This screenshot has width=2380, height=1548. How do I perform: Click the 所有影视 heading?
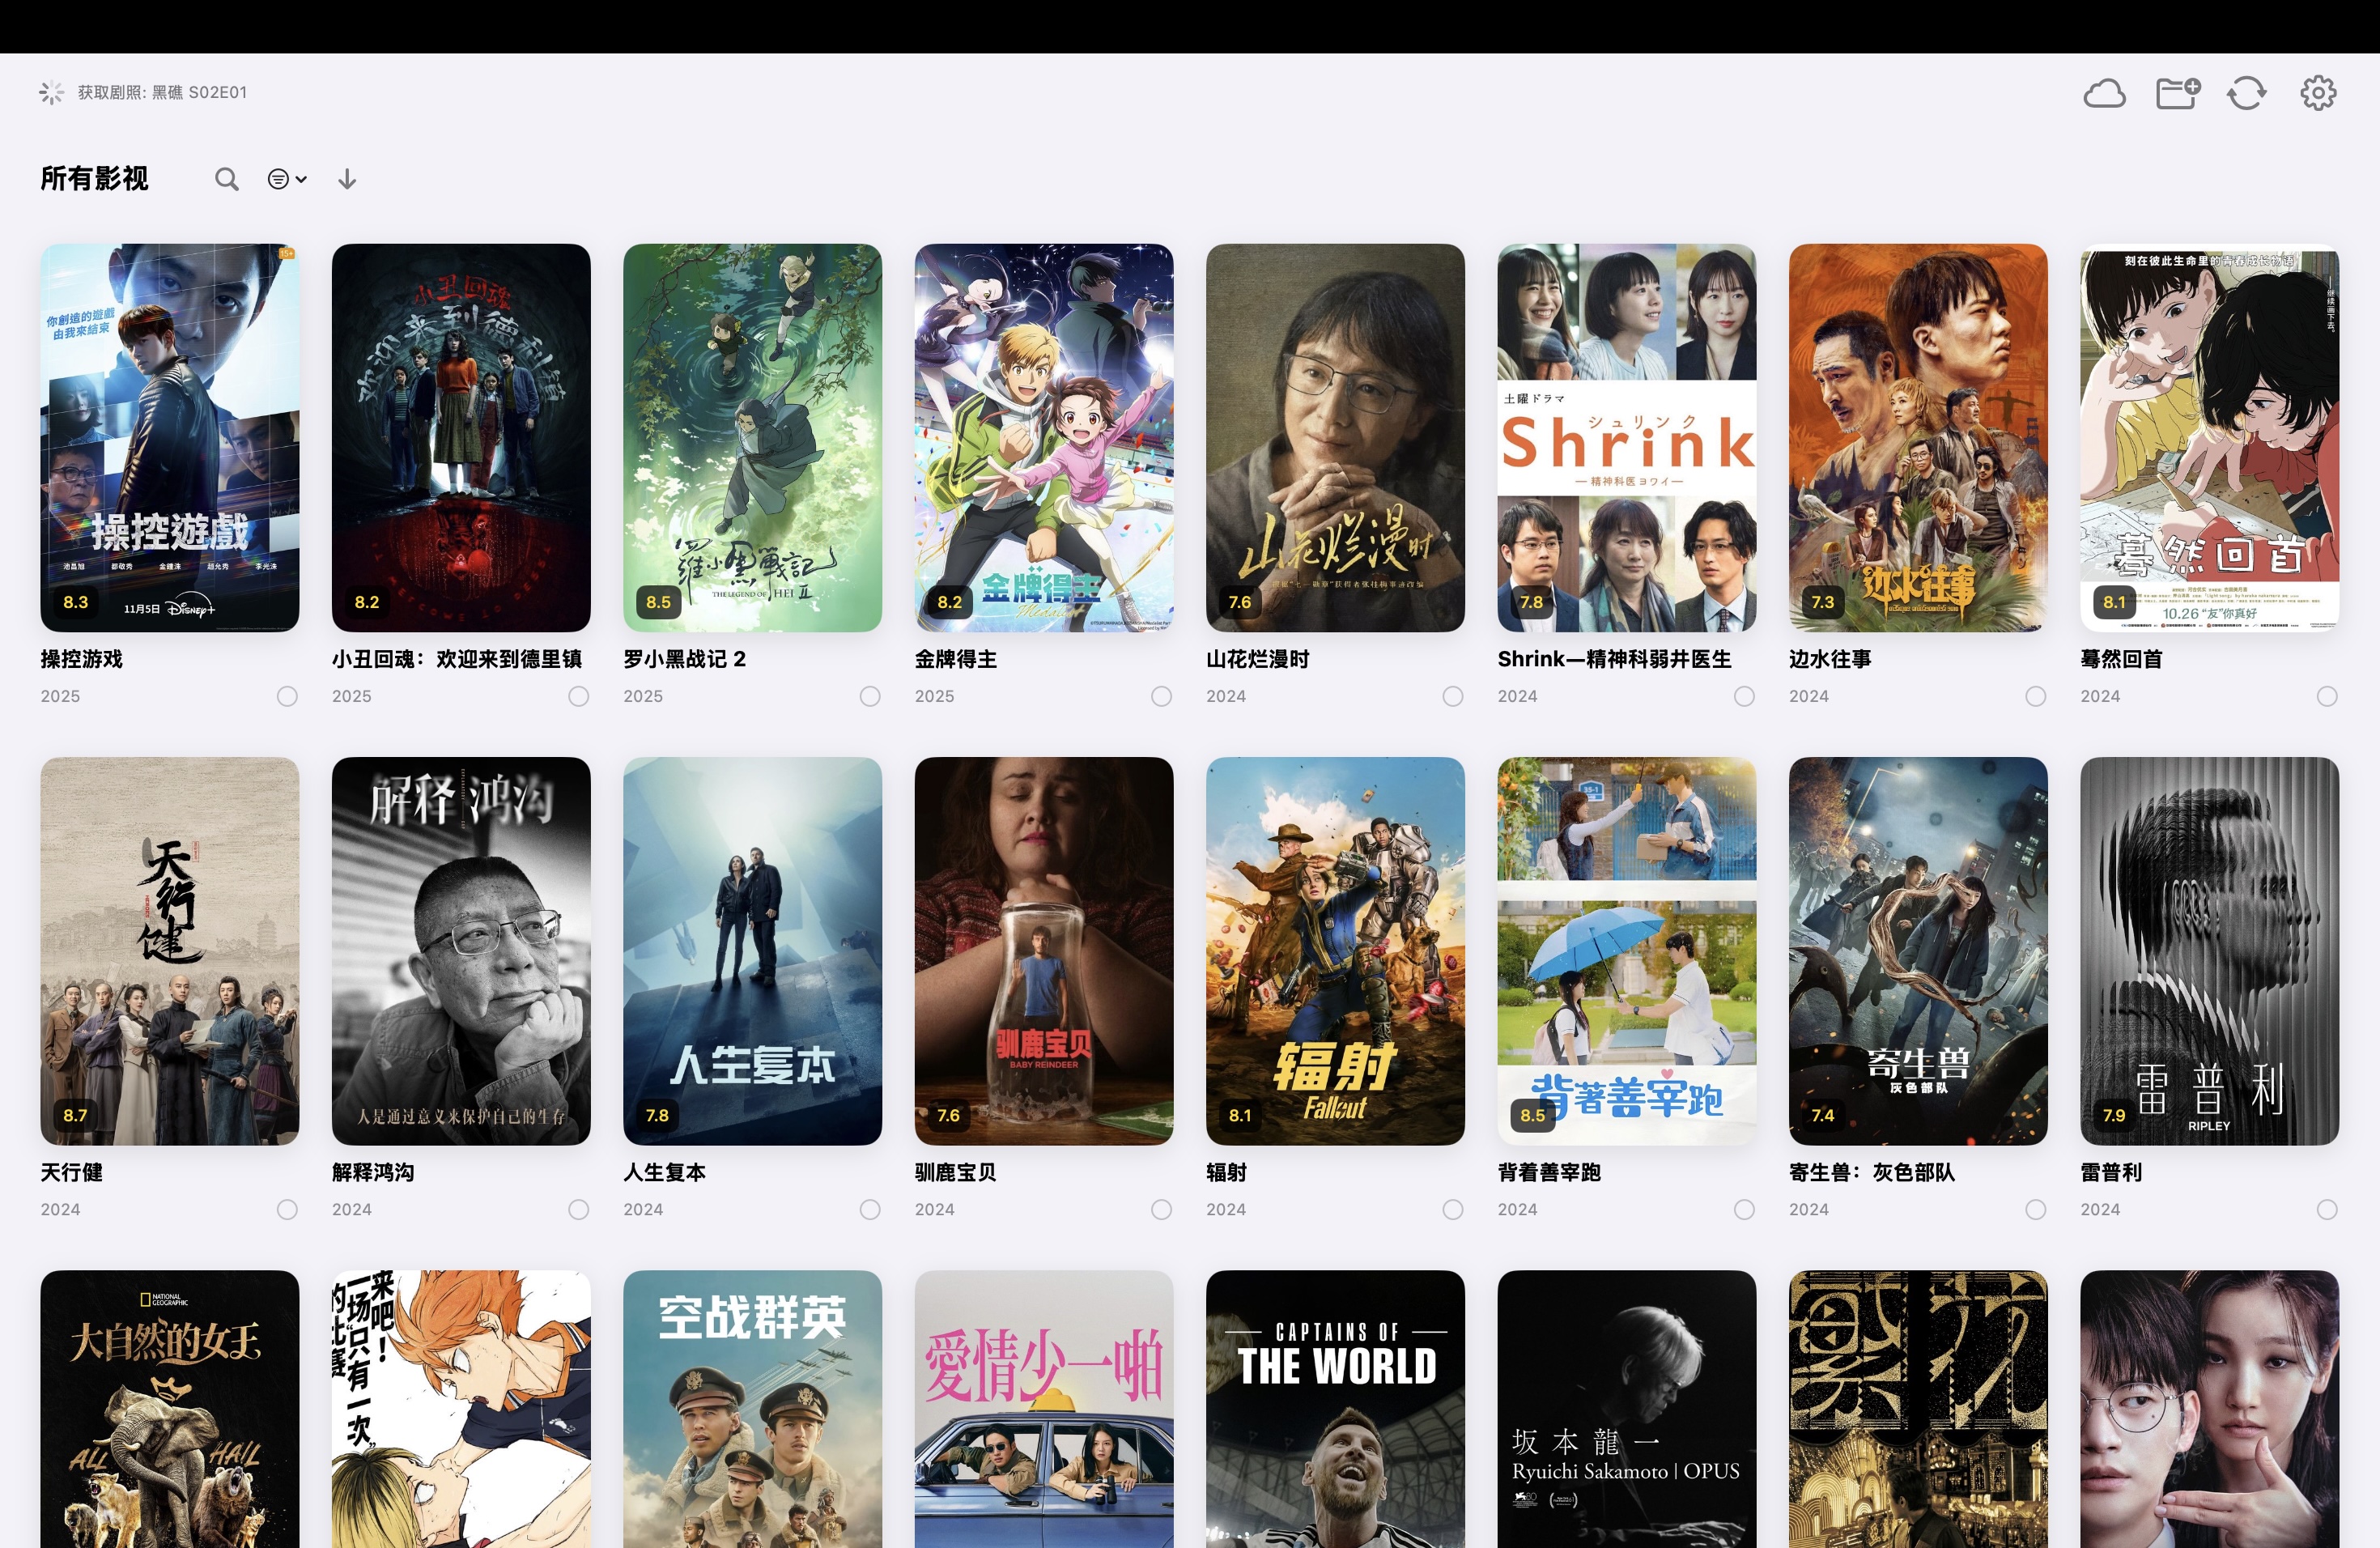[x=94, y=178]
